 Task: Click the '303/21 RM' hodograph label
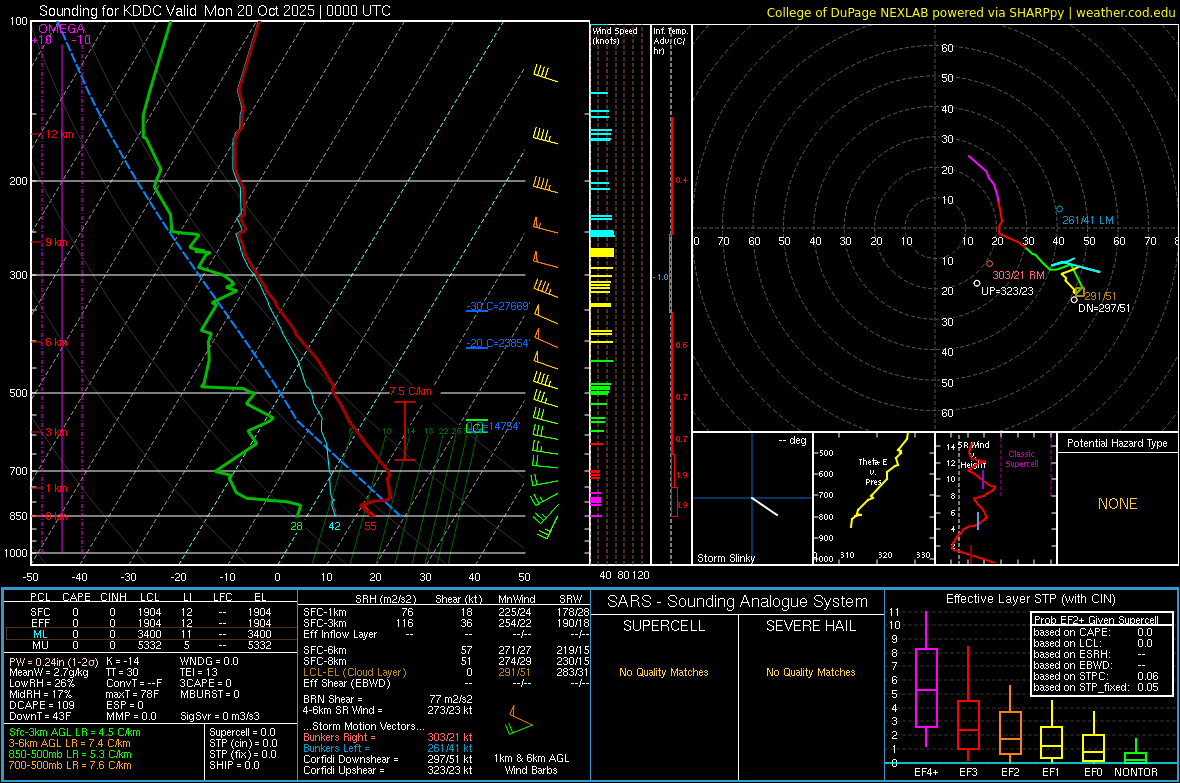[1018, 275]
